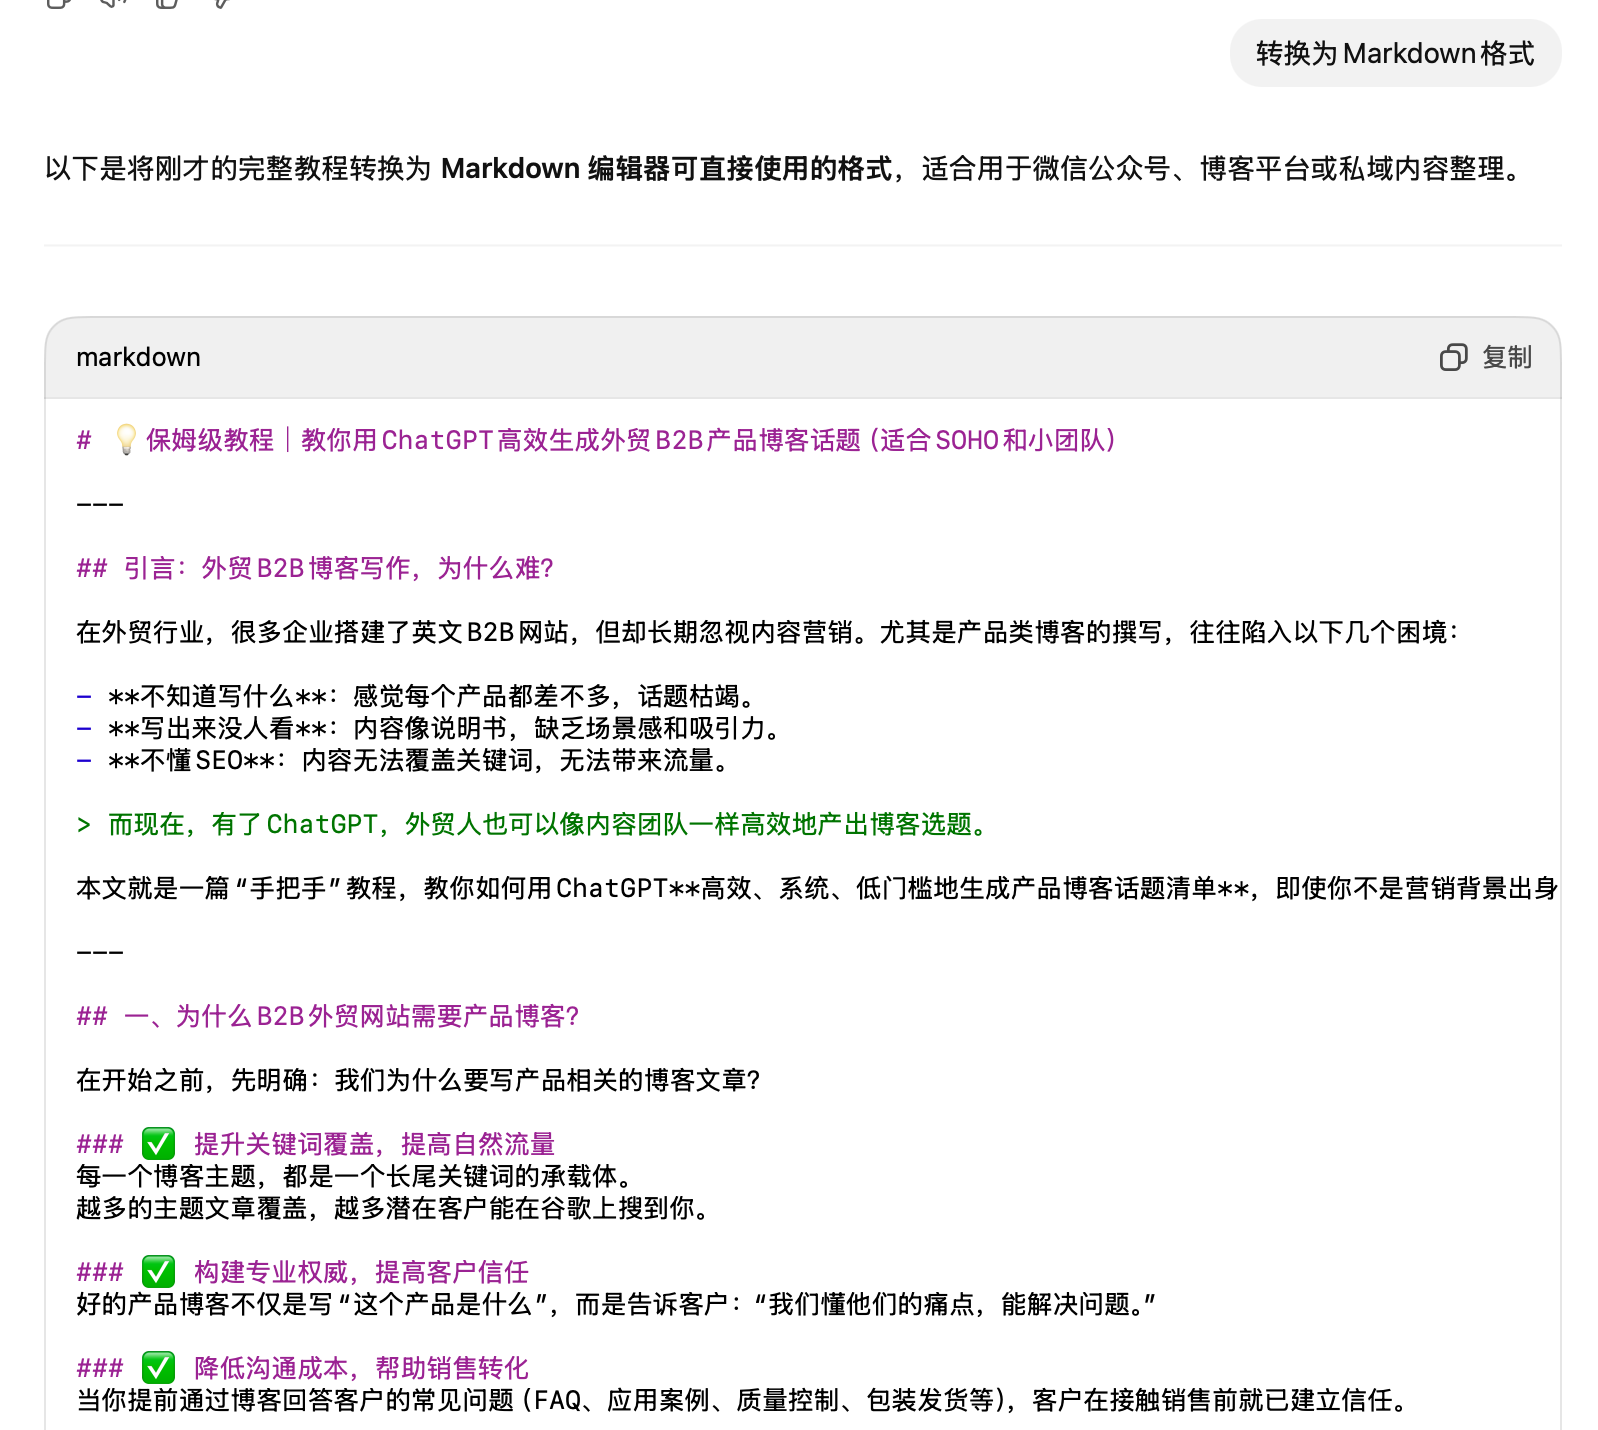This screenshot has width=1598, height=1430.
Task: Click heading text 构建专业权威，提高客户信任
Action: coord(361,1271)
